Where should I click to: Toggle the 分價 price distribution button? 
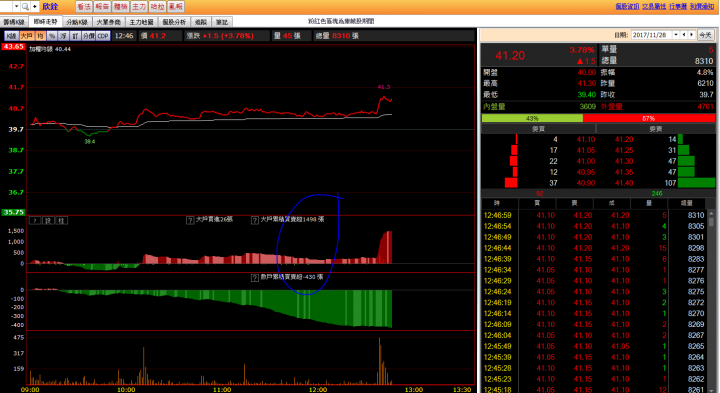[x=89, y=36]
